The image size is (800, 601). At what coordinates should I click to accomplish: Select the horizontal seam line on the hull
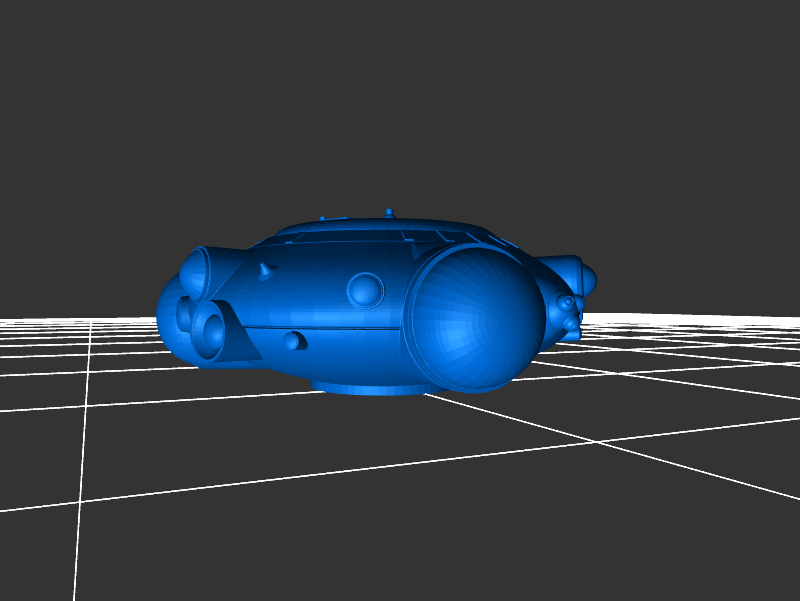[x=330, y=327]
